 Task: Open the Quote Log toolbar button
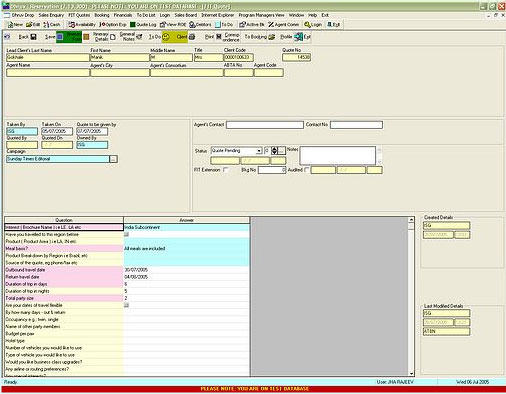[143, 25]
